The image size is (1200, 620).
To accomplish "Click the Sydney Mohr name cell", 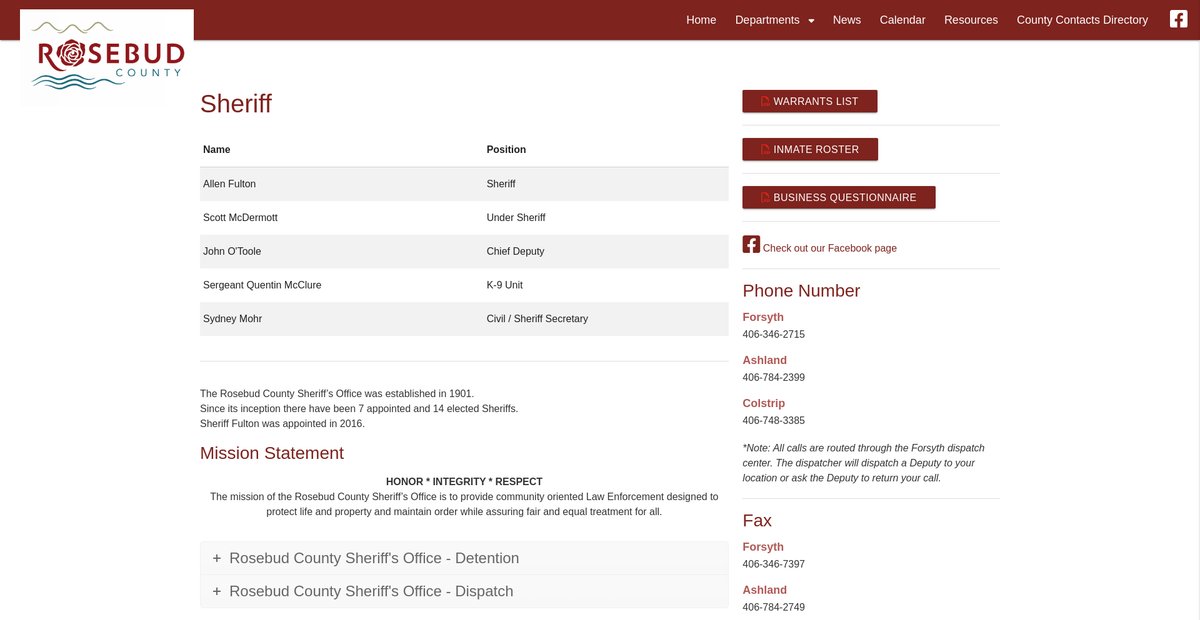I will click(342, 319).
